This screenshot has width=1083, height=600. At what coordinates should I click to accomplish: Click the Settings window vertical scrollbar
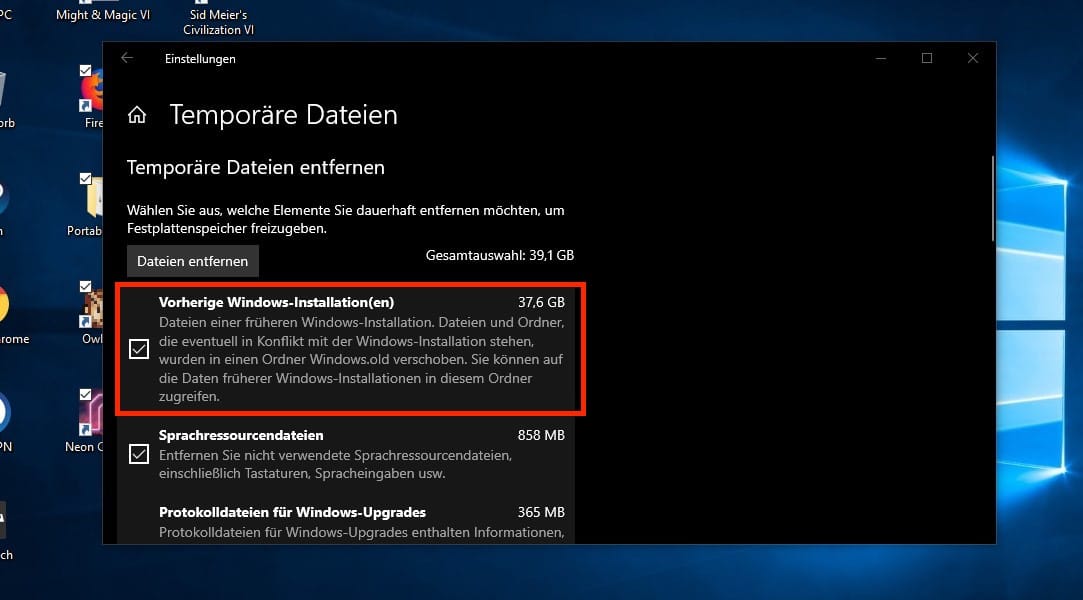click(x=992, y=200)
